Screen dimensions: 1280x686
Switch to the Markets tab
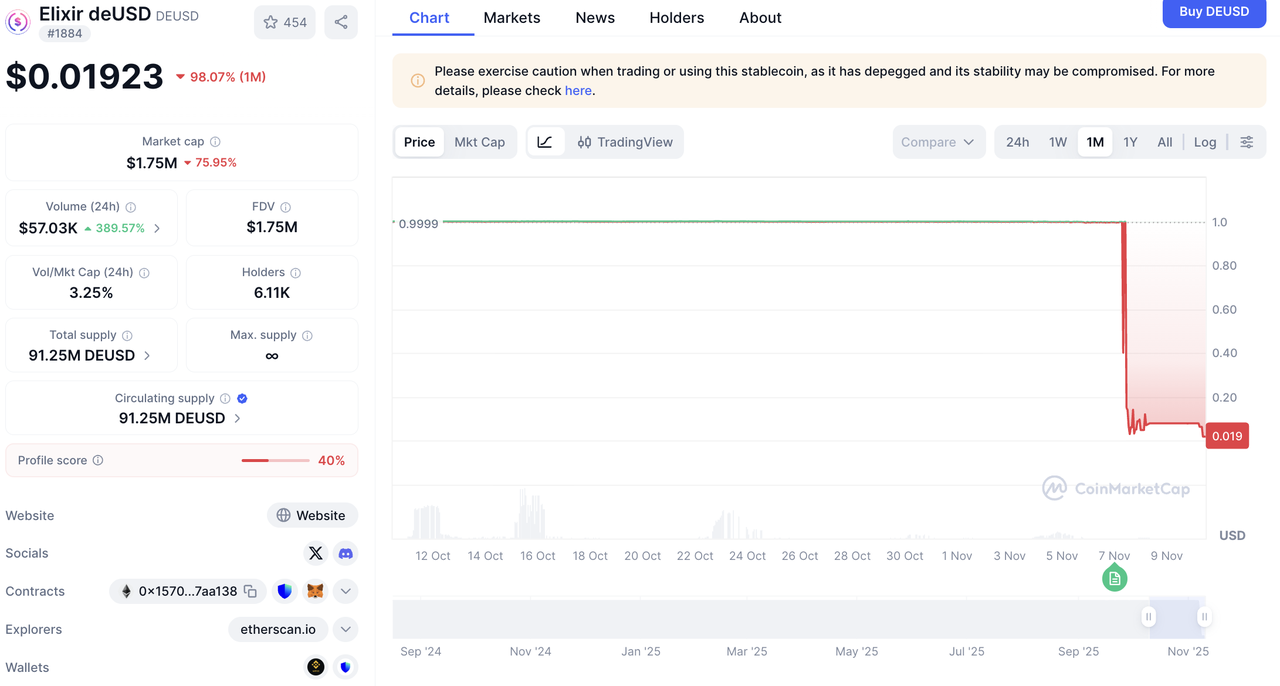[511, 18]
